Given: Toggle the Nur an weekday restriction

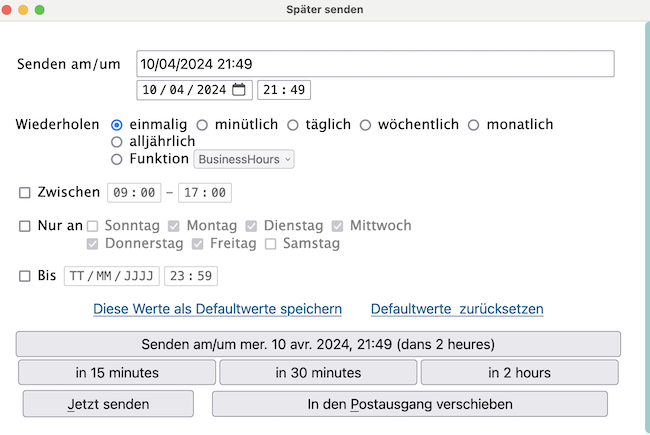Looking at the screenshot, I should (x=25, y=226).
